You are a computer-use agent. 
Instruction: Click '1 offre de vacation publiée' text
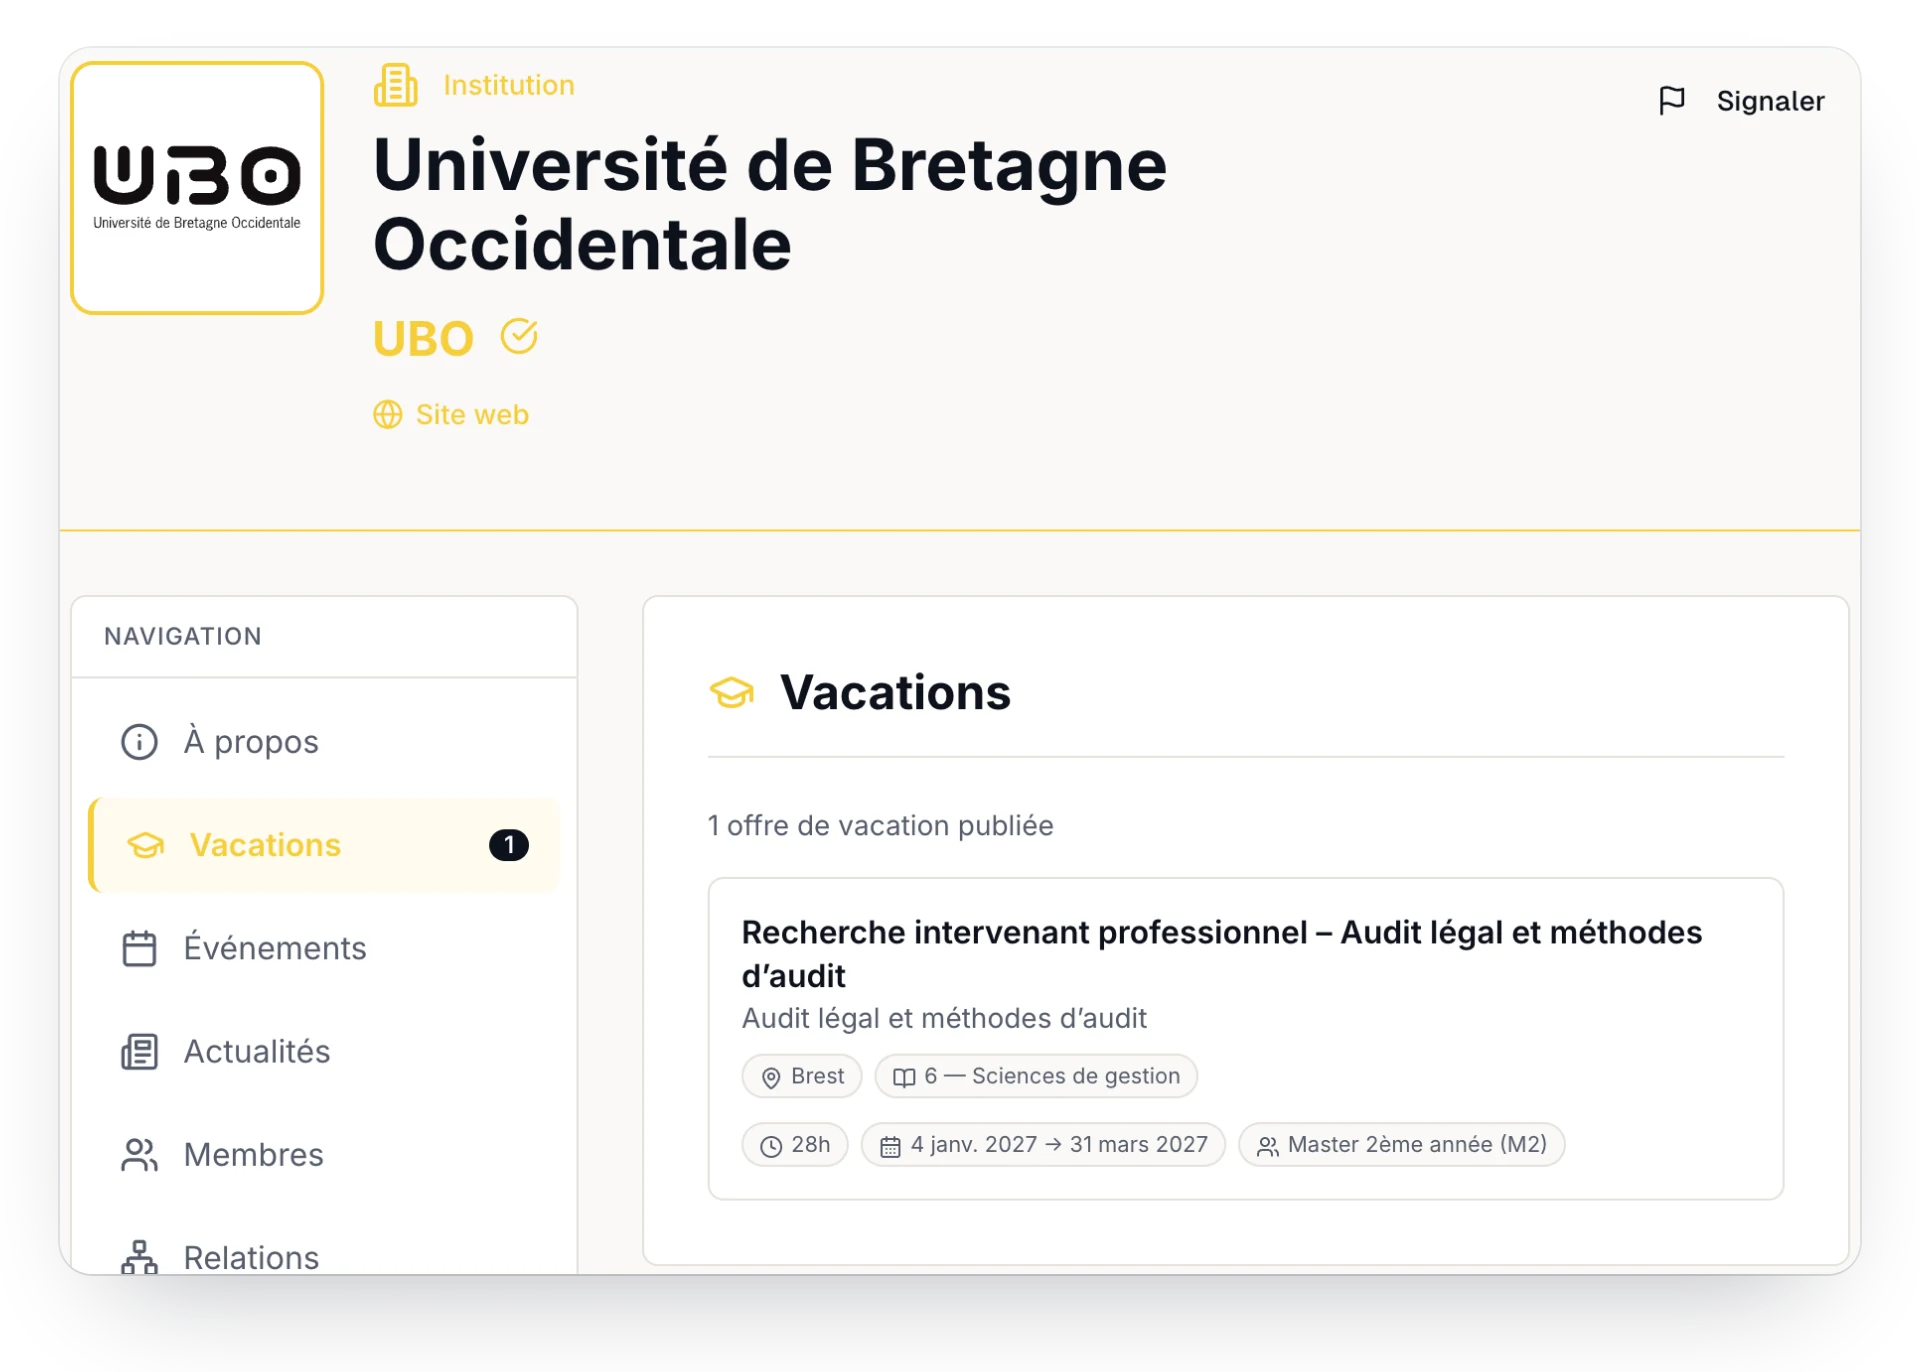coord(880,825)
